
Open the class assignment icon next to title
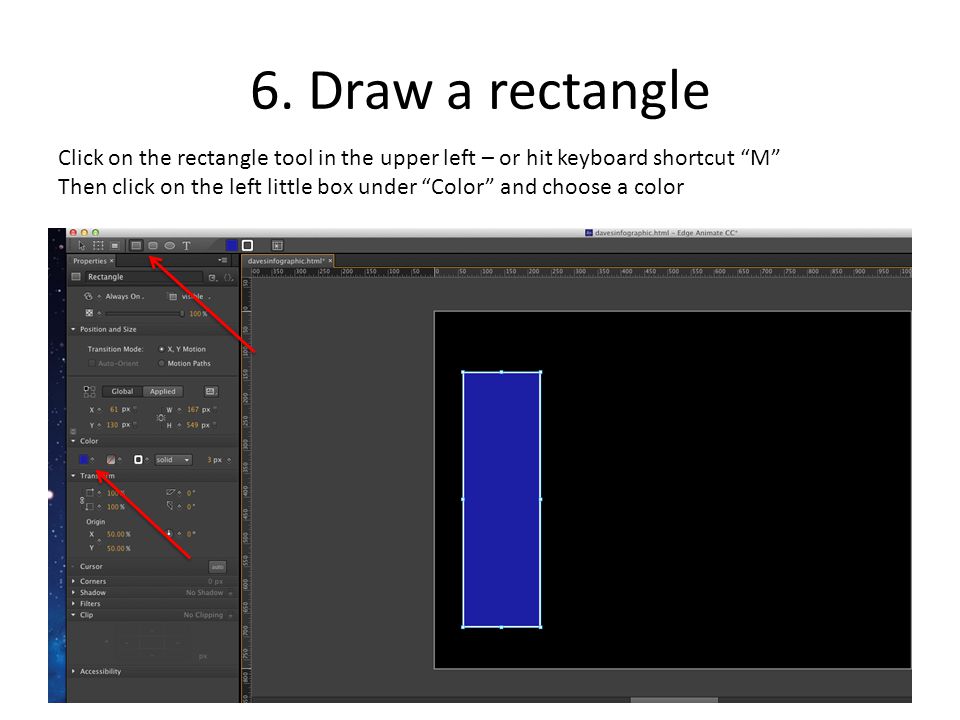[212, 277]
